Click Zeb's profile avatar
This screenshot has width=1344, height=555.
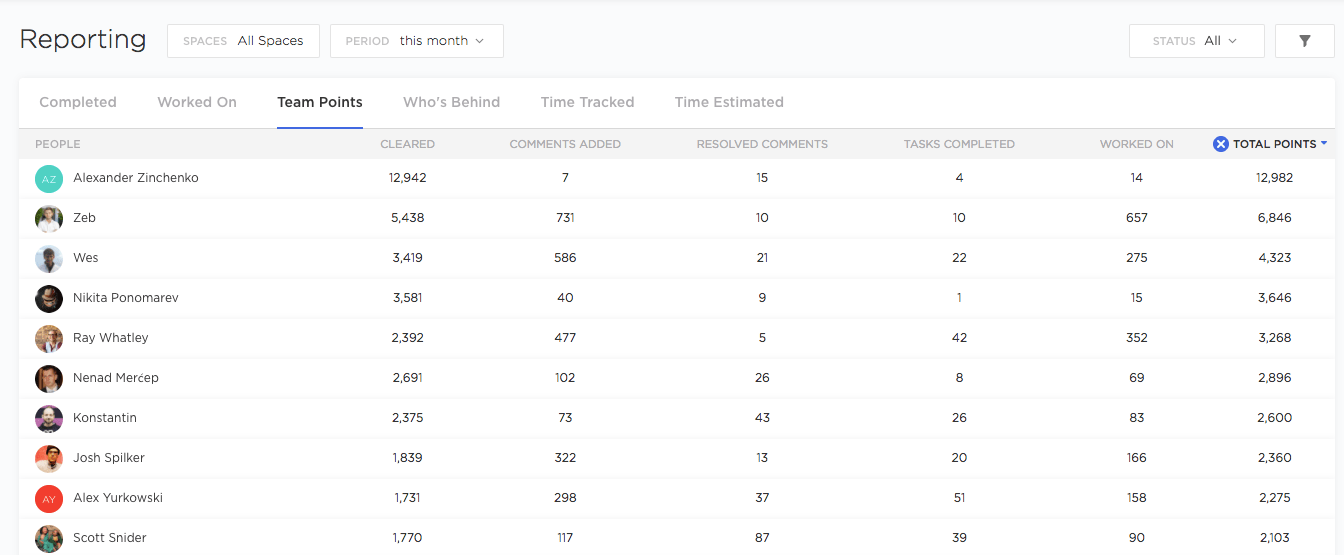click(x=49, y=218)
